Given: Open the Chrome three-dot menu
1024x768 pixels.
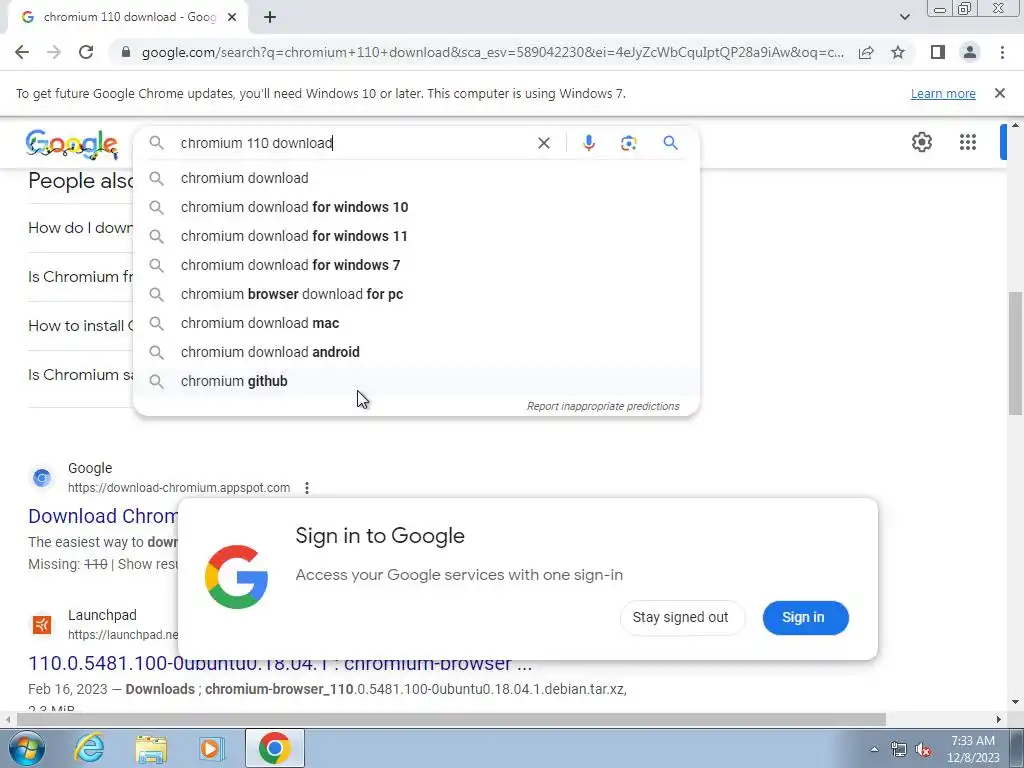Looking at the screenshot, I should pos(1002,52).
